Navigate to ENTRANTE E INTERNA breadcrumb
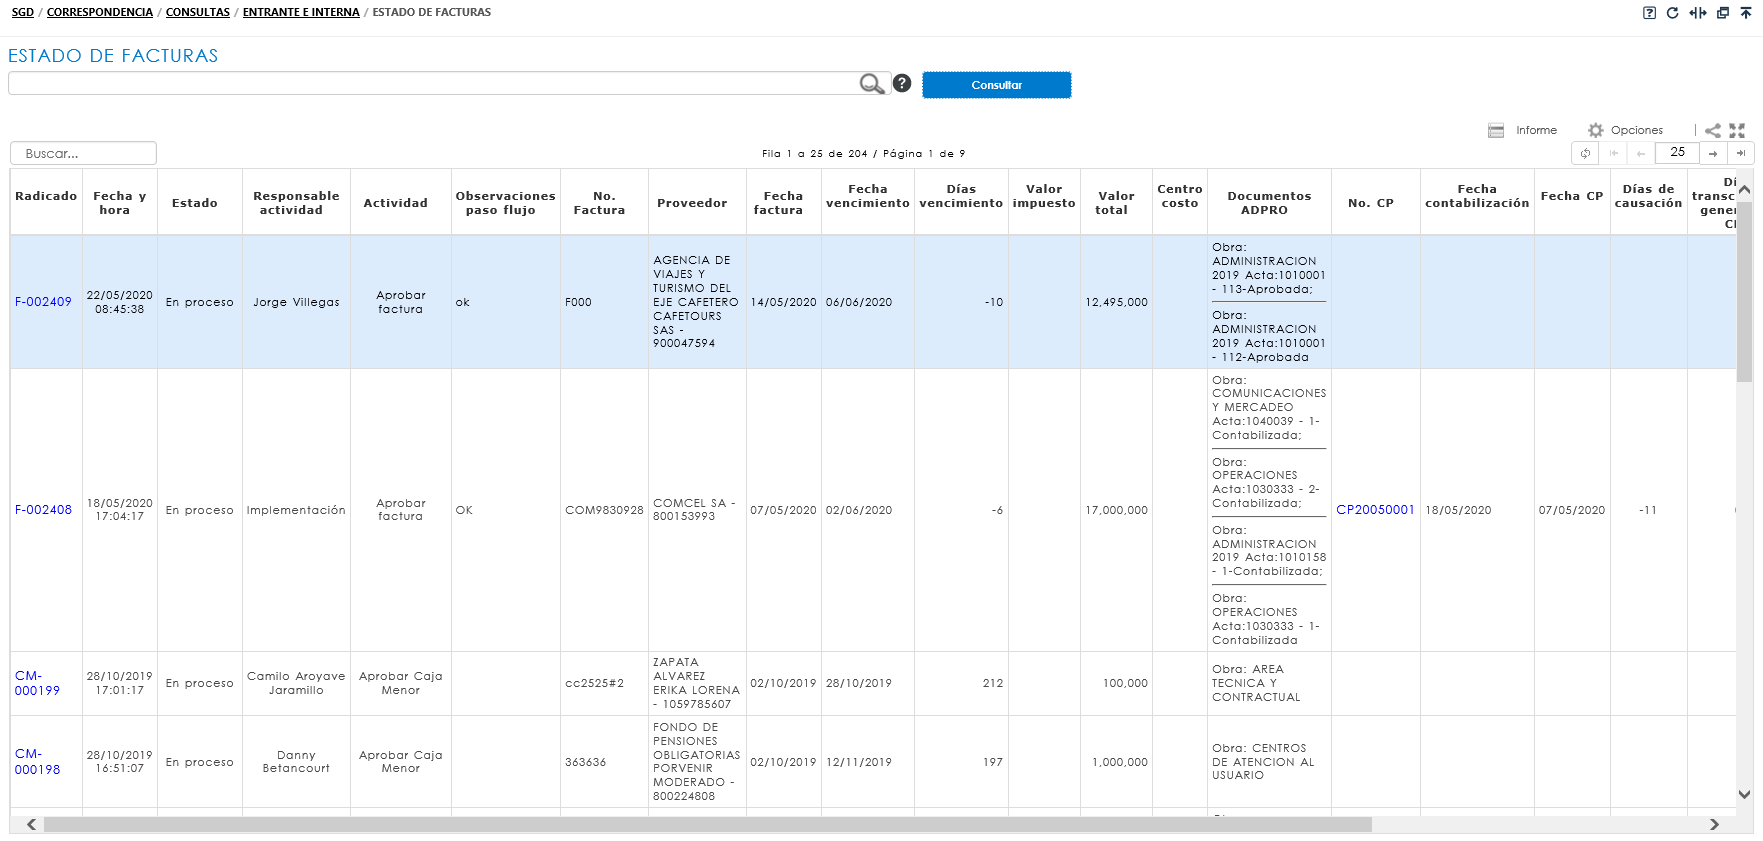 coord(301,13)
